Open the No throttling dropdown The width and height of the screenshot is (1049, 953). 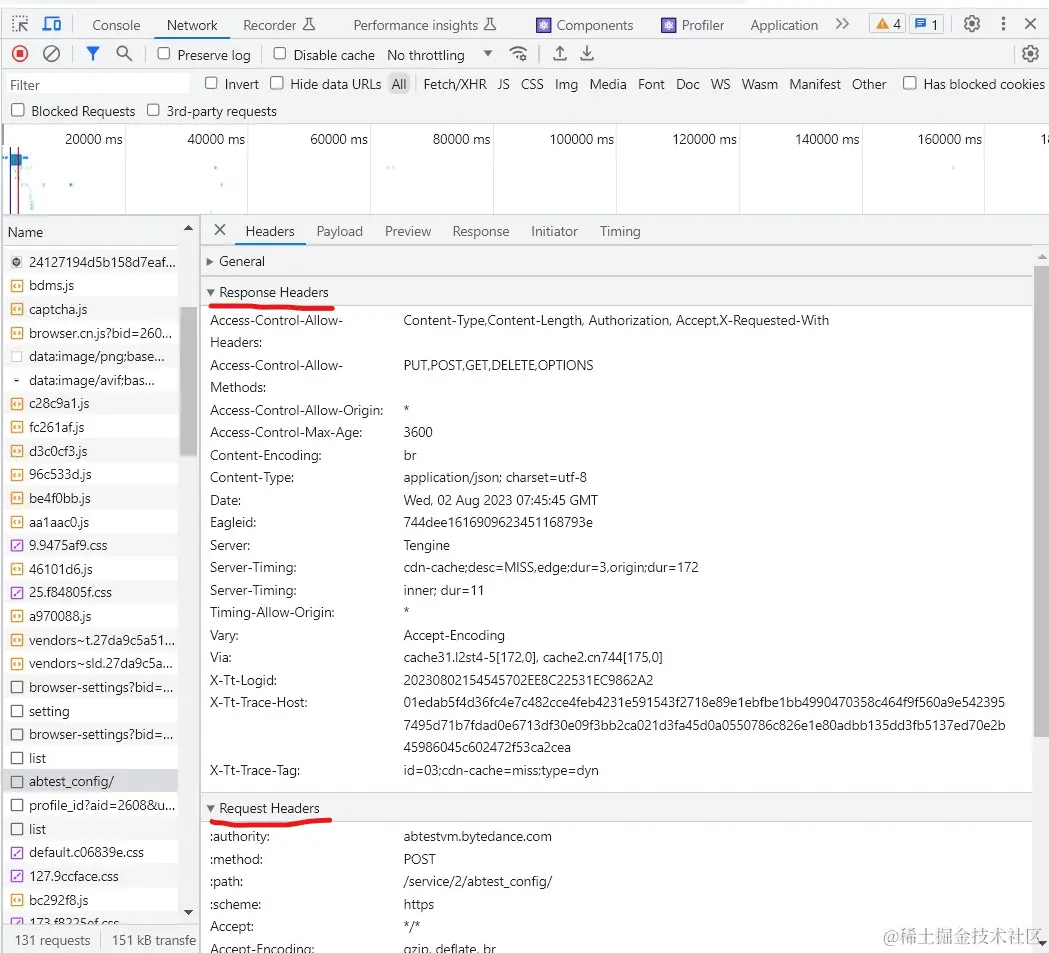click(x=440, y=55)
